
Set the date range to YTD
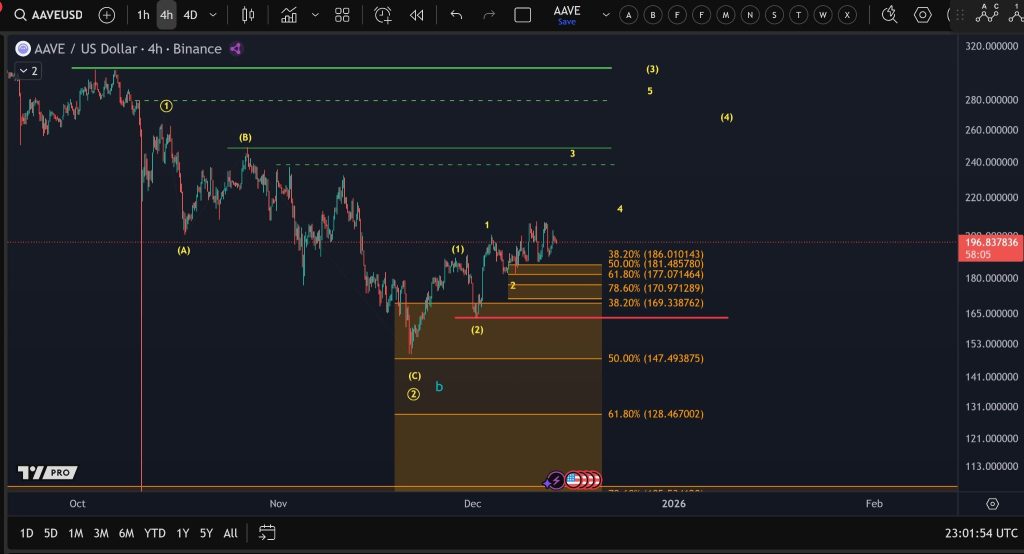tap(155, 533)
